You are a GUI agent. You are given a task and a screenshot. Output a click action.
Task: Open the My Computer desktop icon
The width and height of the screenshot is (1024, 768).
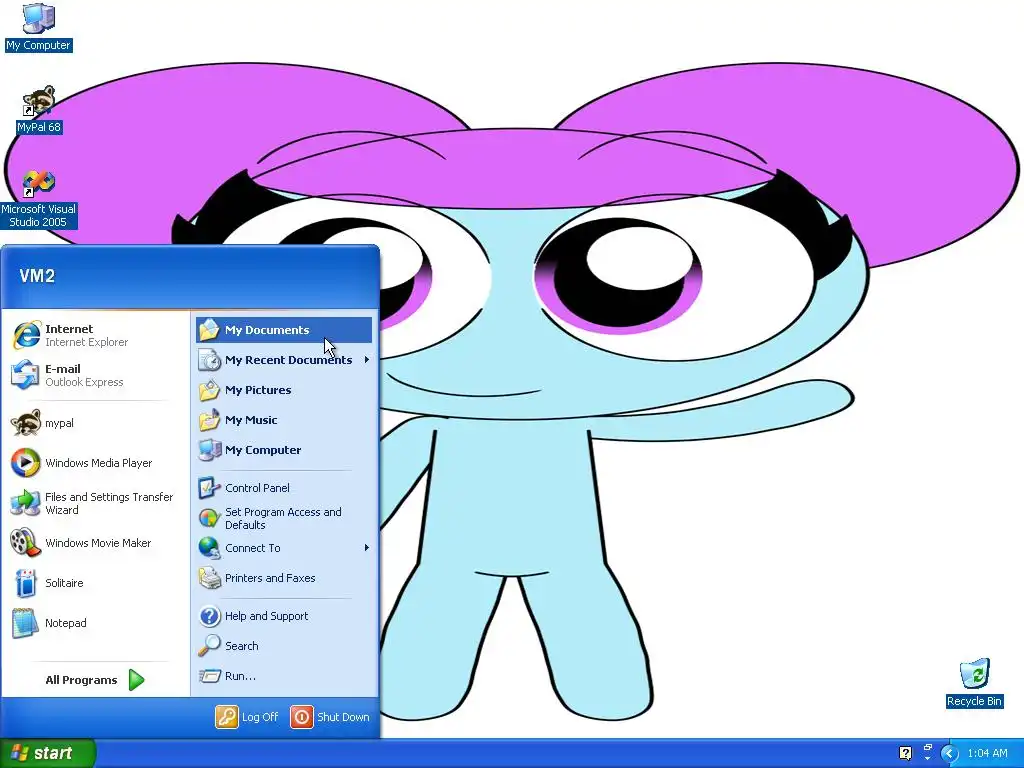(39, 27)
